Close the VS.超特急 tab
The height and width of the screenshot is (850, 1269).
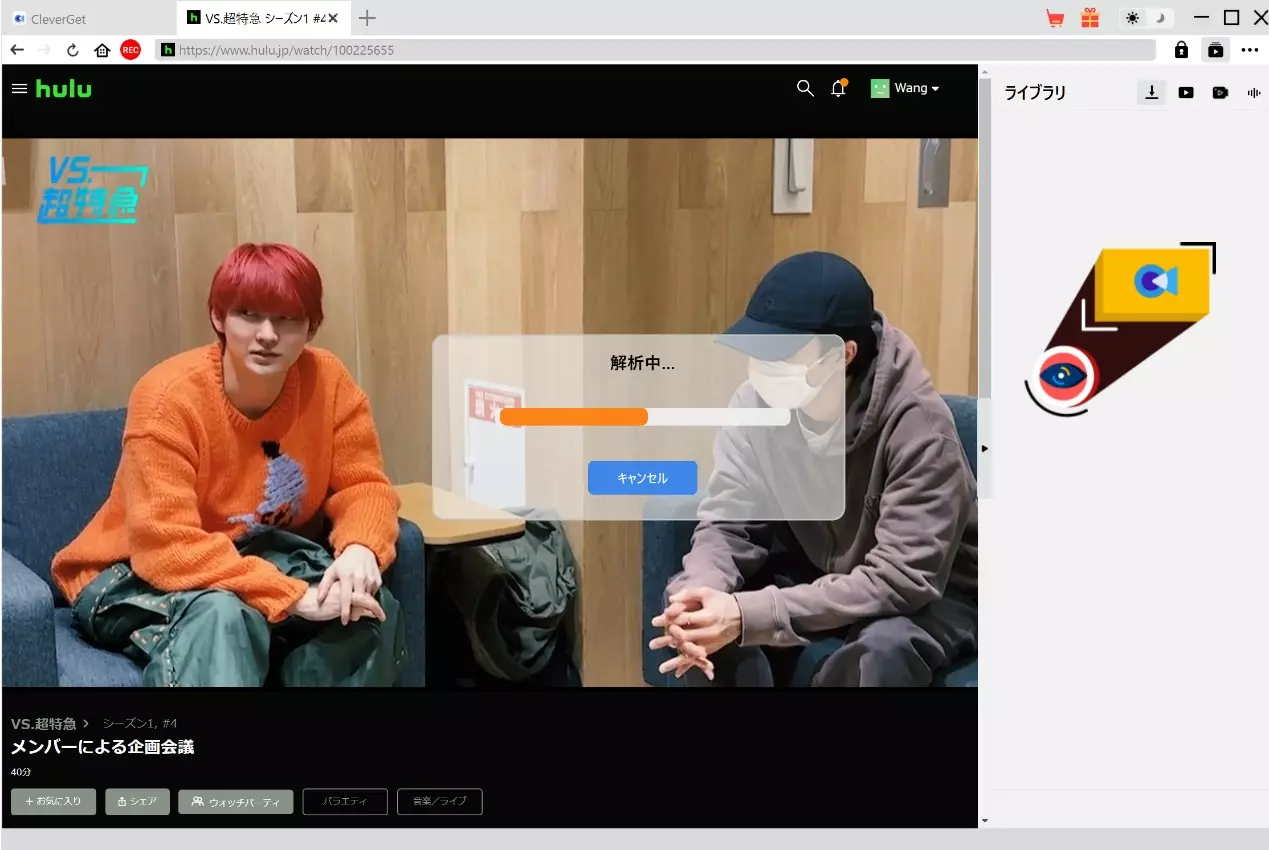(333, 18)
